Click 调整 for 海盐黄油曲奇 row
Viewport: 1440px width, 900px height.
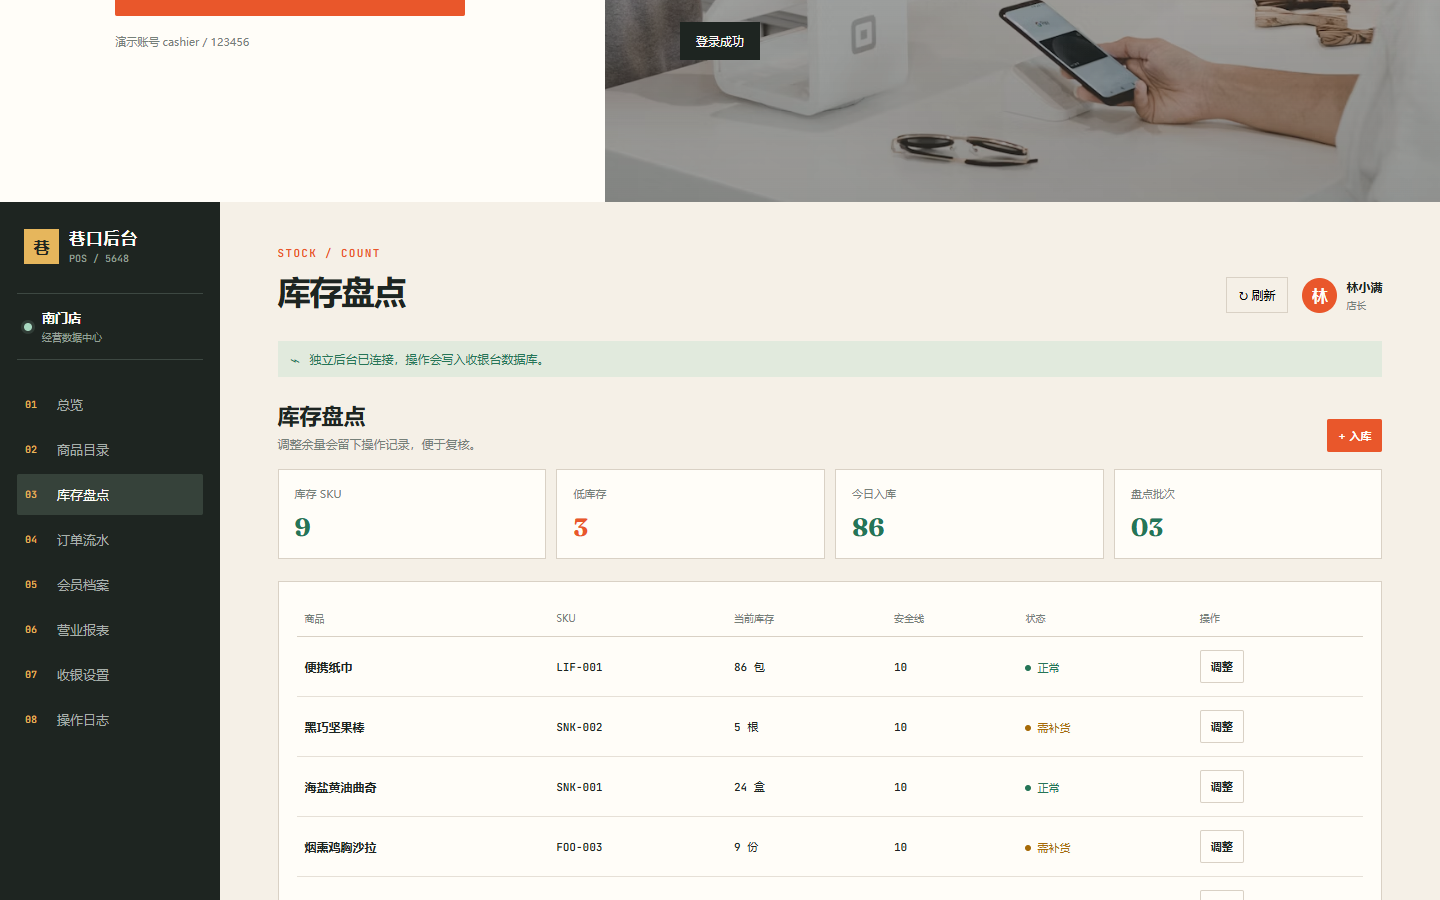pos(1221,787)
